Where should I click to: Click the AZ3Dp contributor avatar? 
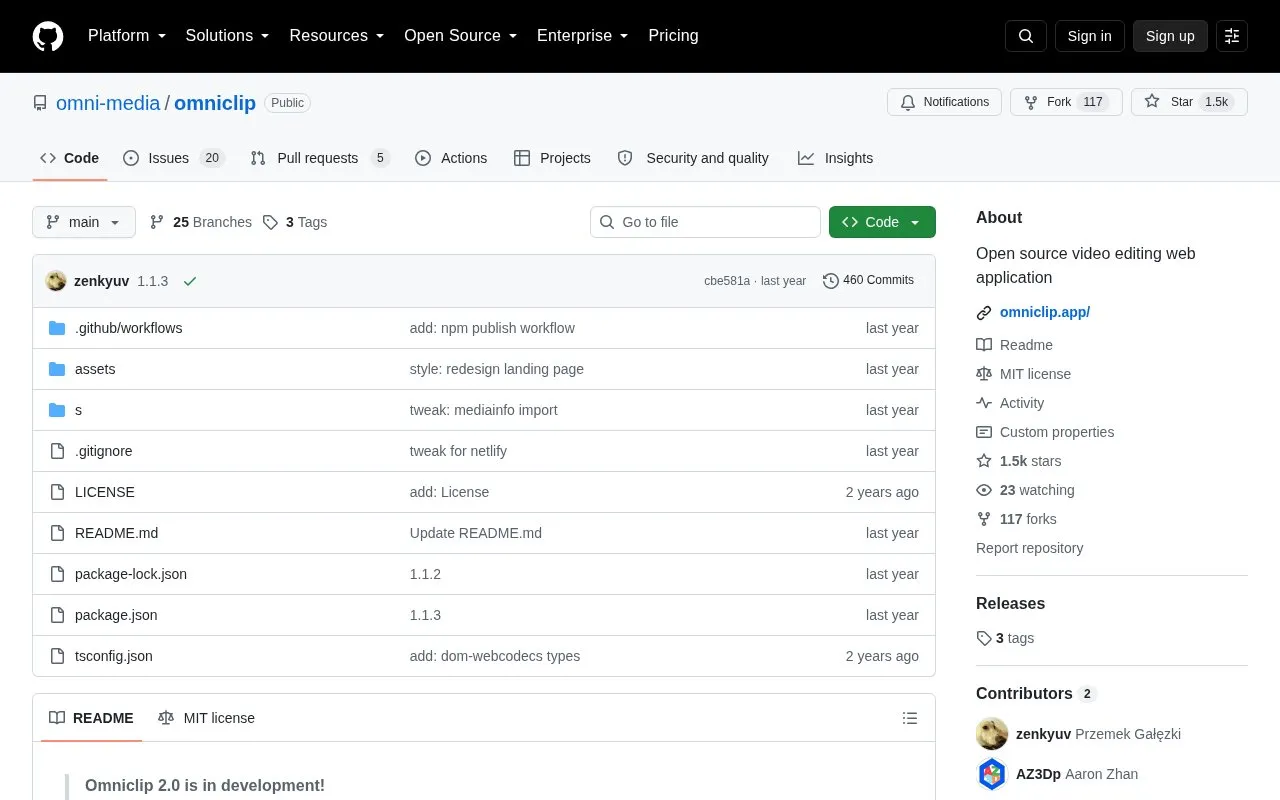click(x=992, y=774)
